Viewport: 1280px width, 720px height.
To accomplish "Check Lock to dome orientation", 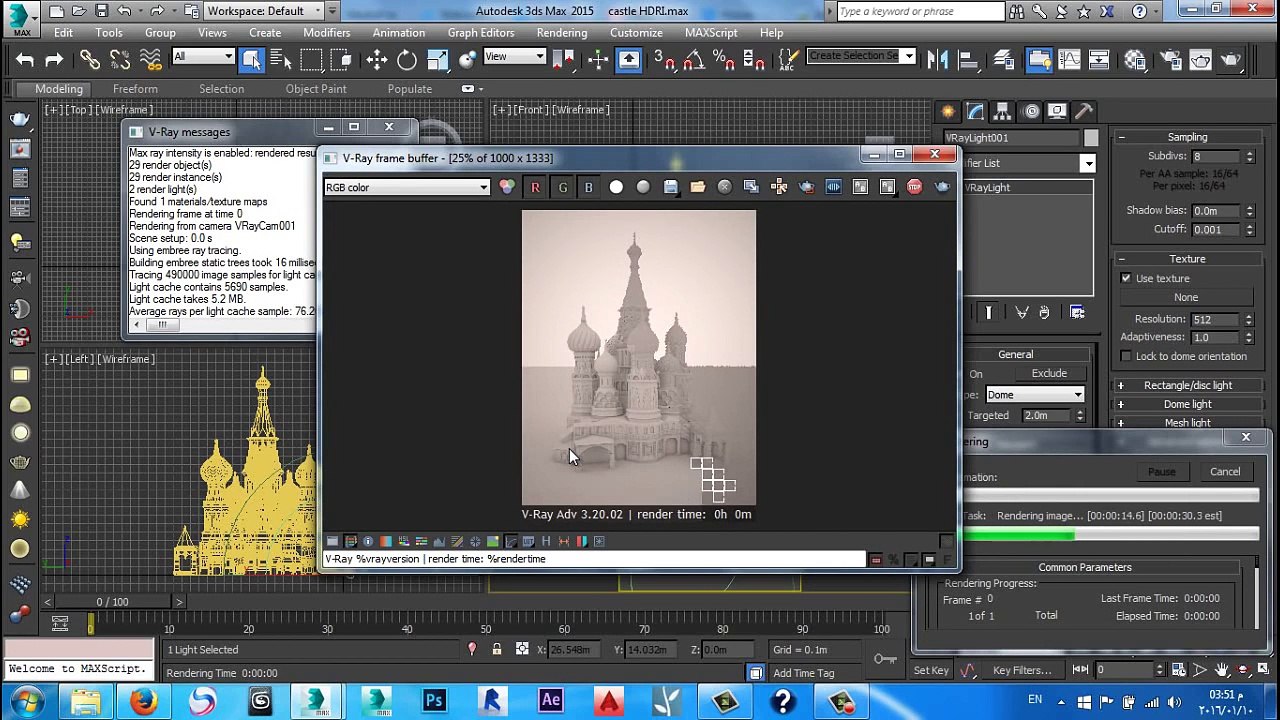I will click(x=1126, y=356).
